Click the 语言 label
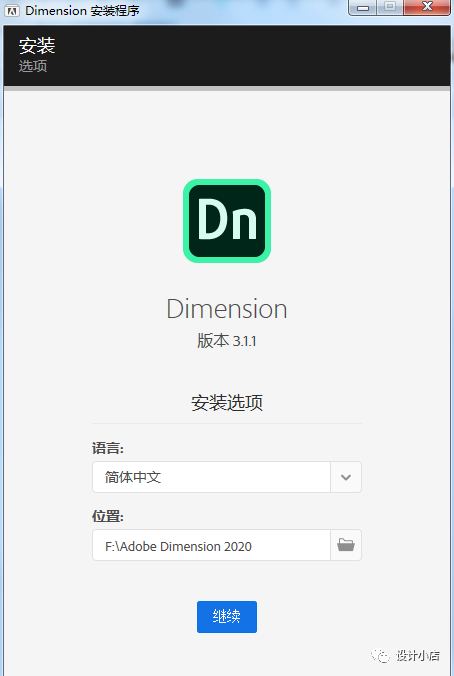Image resolution: width=454 pixels, height=676 pixels. [x=108, y=448]
